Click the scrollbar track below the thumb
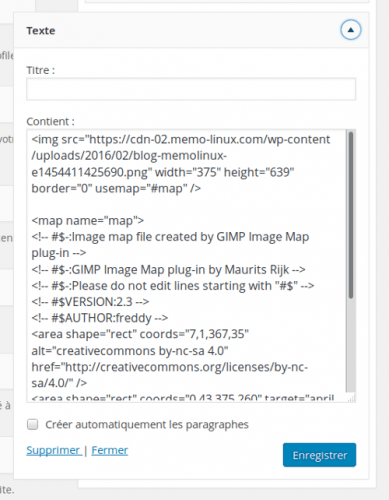 click(x=351, y=345)
